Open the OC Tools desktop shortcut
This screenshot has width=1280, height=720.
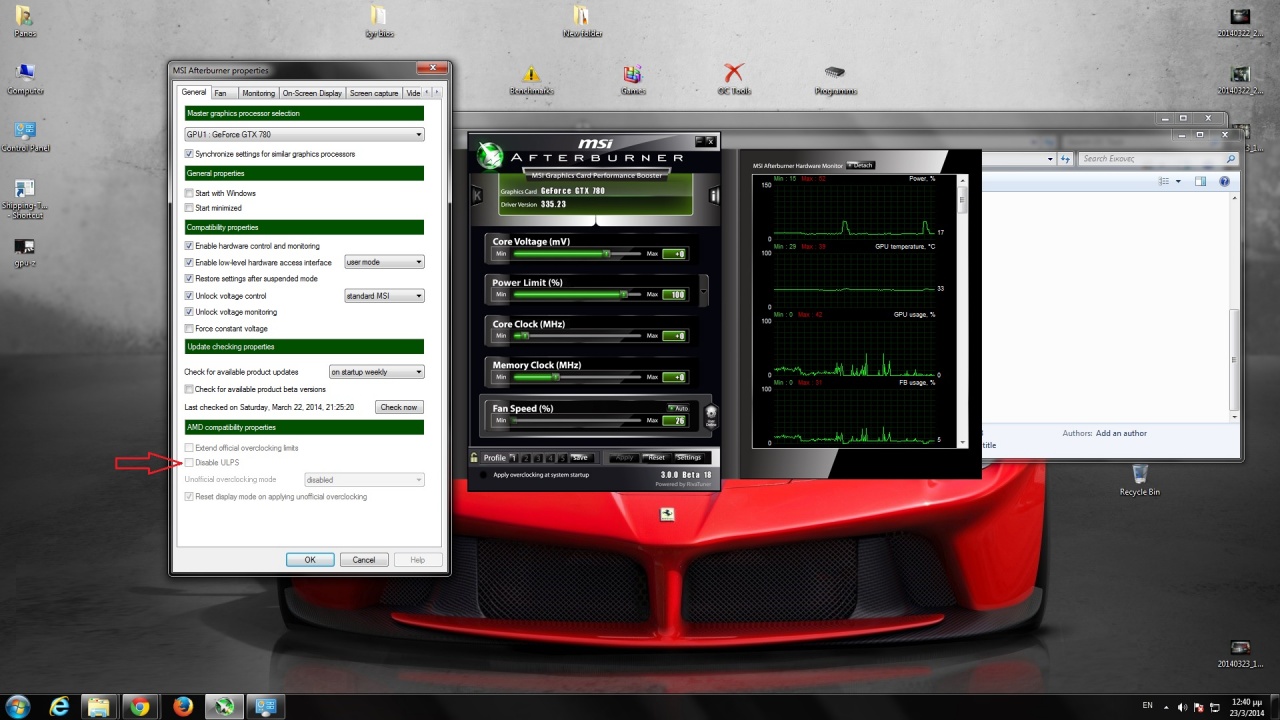[x=734, y=80]
